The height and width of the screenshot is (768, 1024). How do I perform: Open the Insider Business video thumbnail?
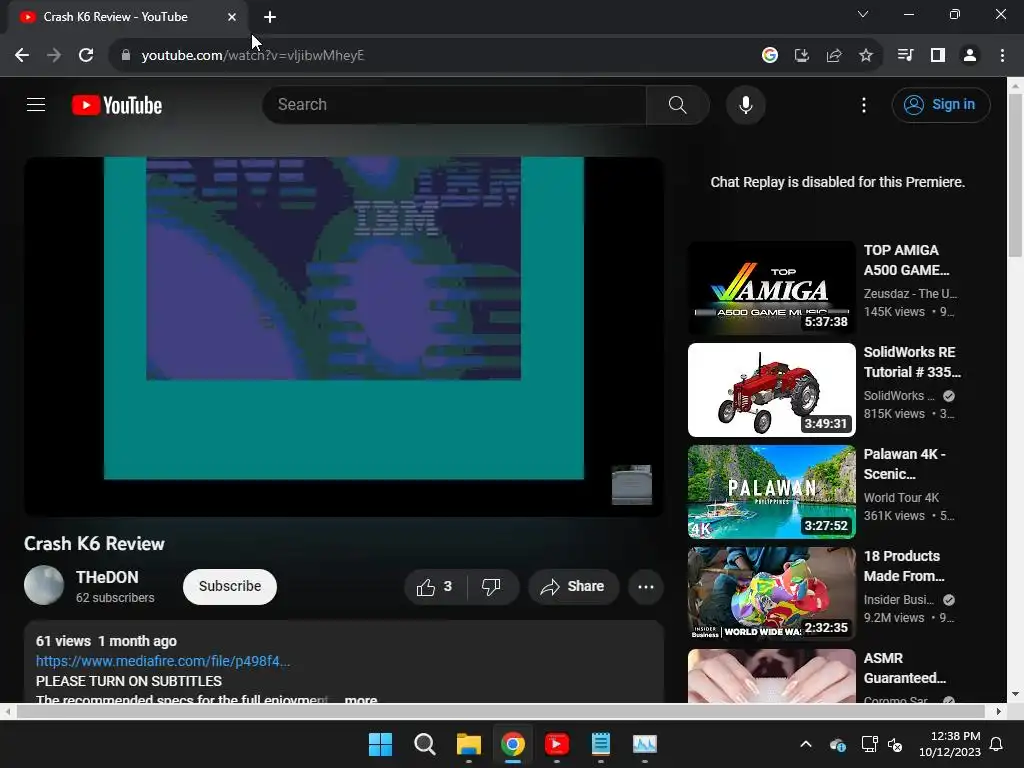[771, 594]
